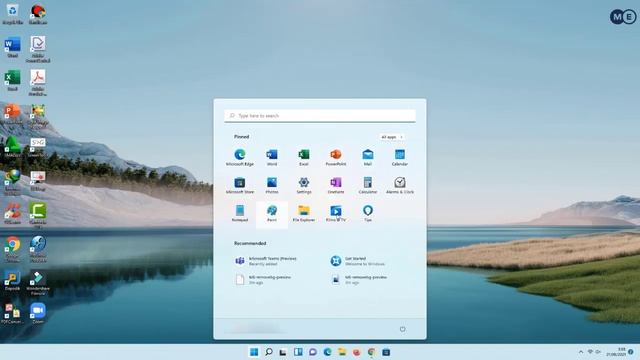Open the highlighted Paint app
Viewport: 640px width, 360px height.
pos(272,214)
